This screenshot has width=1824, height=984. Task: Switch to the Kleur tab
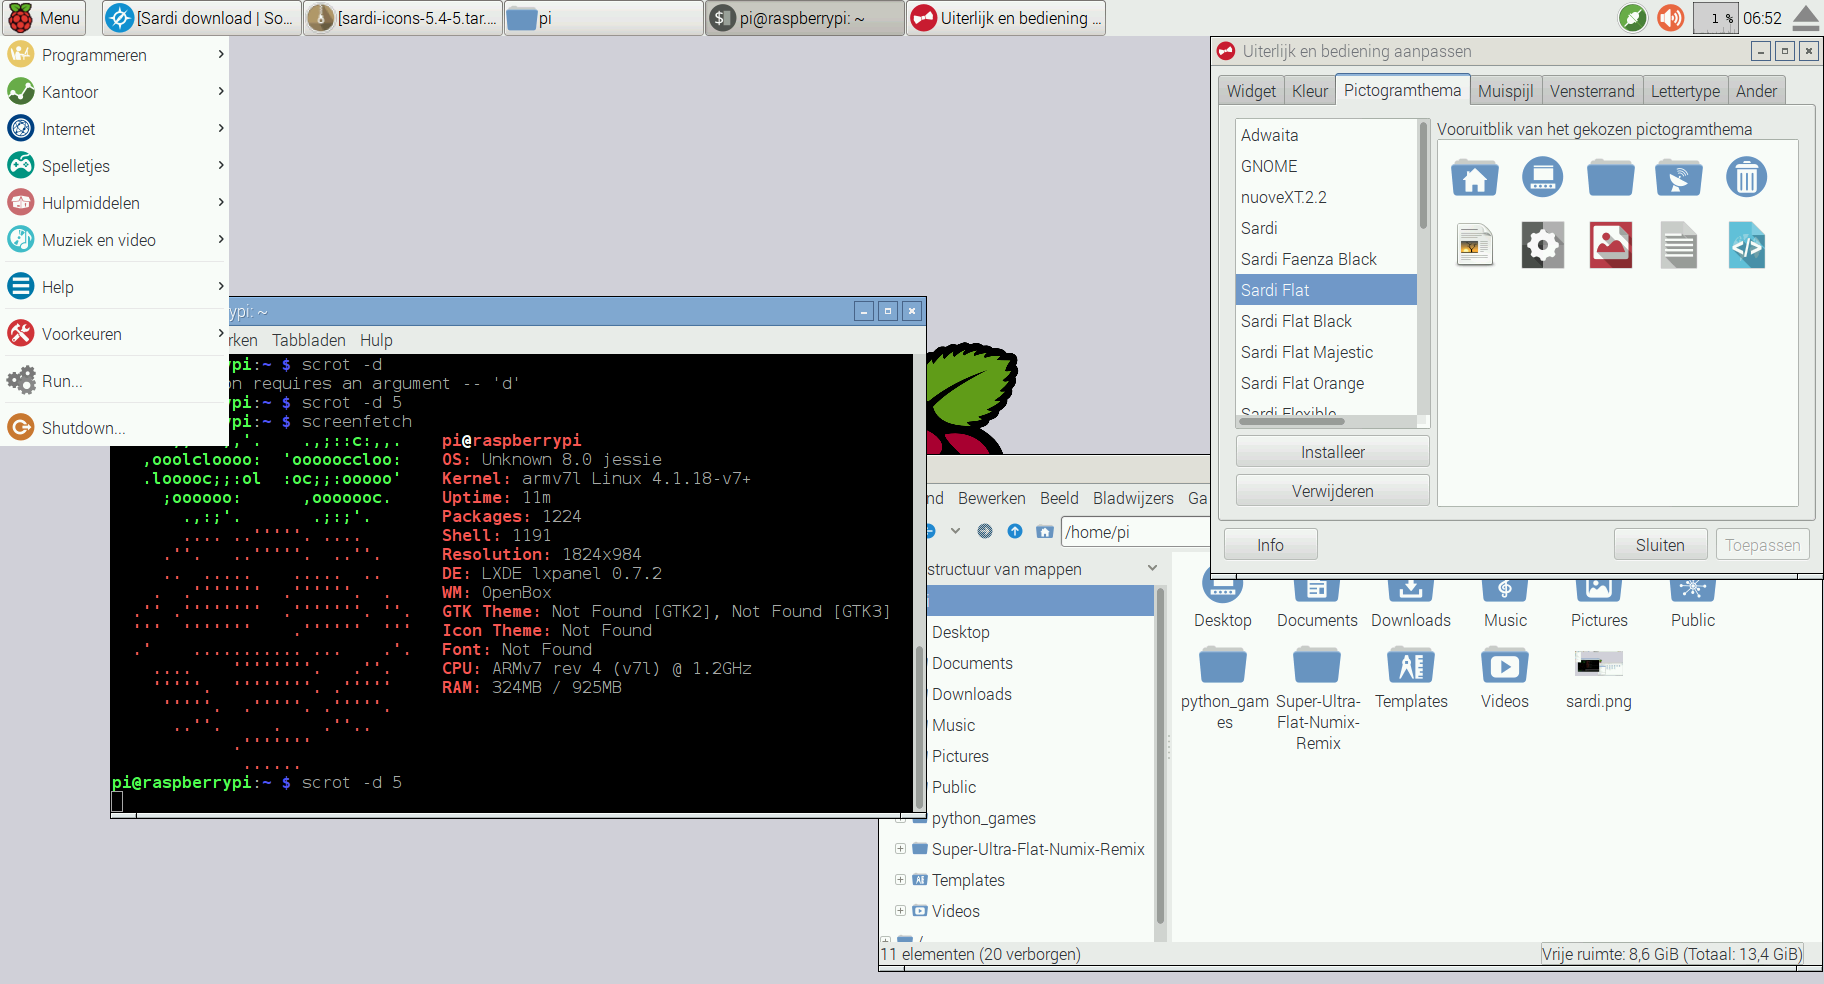click(1310, 91)
